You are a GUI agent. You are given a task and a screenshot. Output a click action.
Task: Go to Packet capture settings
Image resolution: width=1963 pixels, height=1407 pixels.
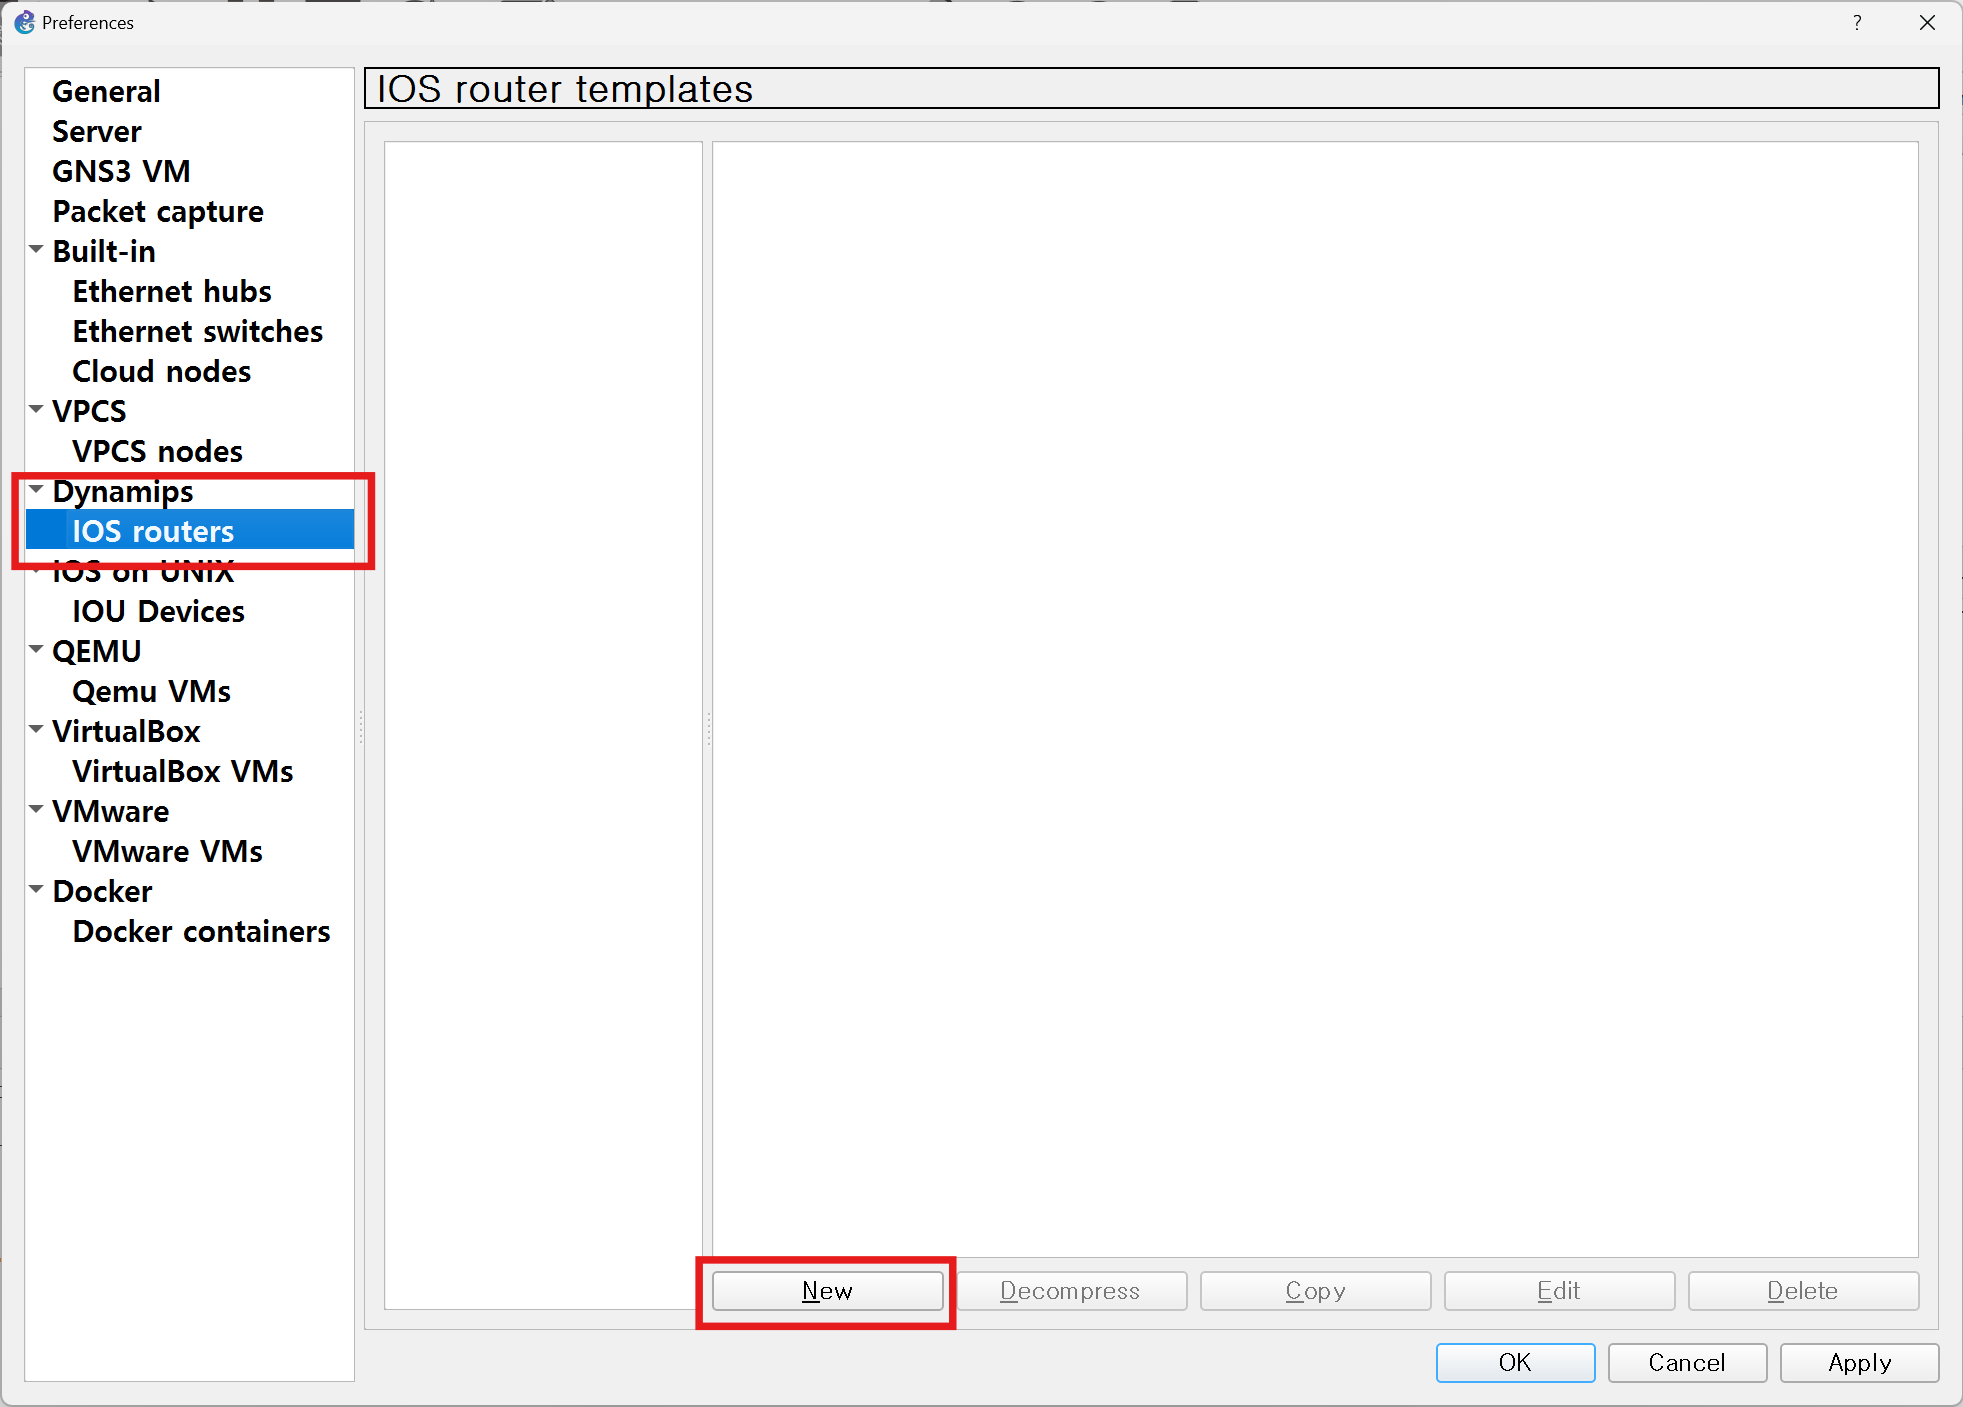pos(158,212)
